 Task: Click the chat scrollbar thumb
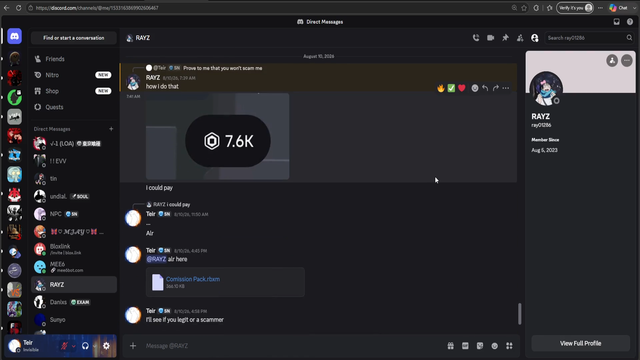(x=520, y=313)
